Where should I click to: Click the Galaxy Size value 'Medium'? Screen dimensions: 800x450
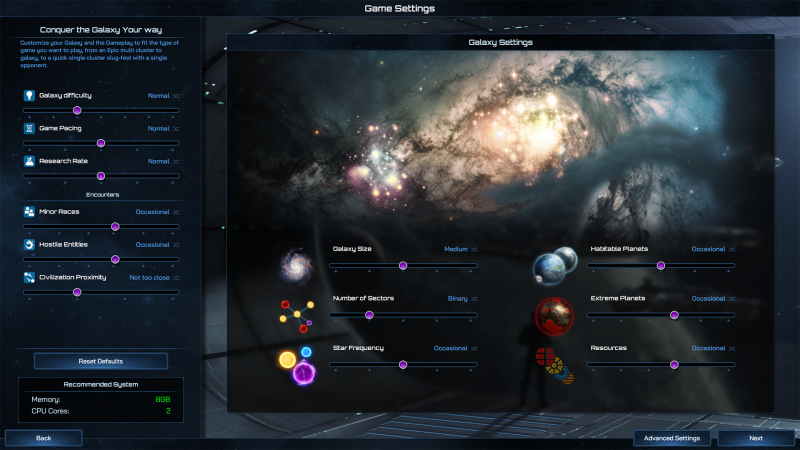pos(456,249)
